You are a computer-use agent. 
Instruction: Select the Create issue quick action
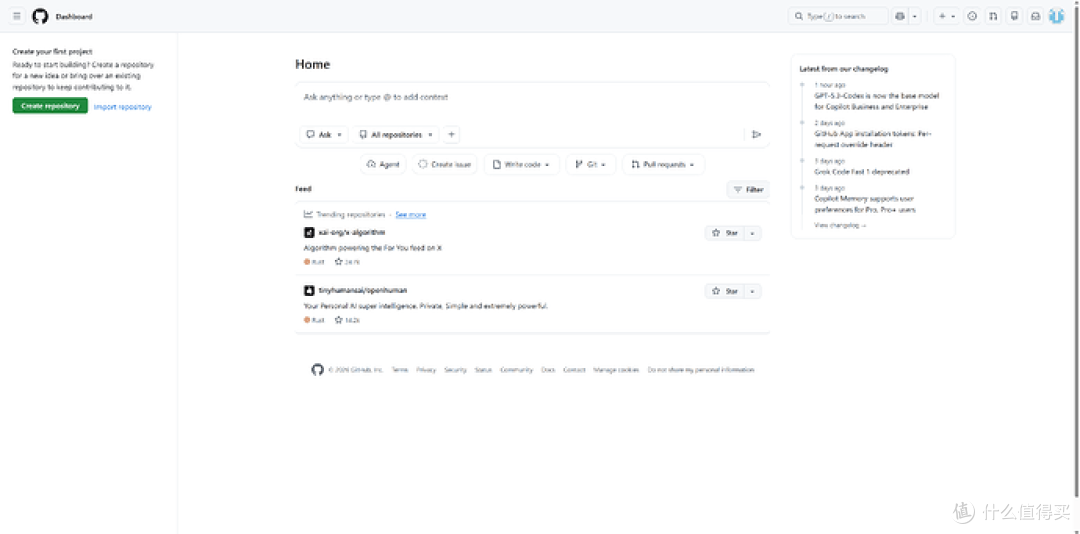coord(445,165)
